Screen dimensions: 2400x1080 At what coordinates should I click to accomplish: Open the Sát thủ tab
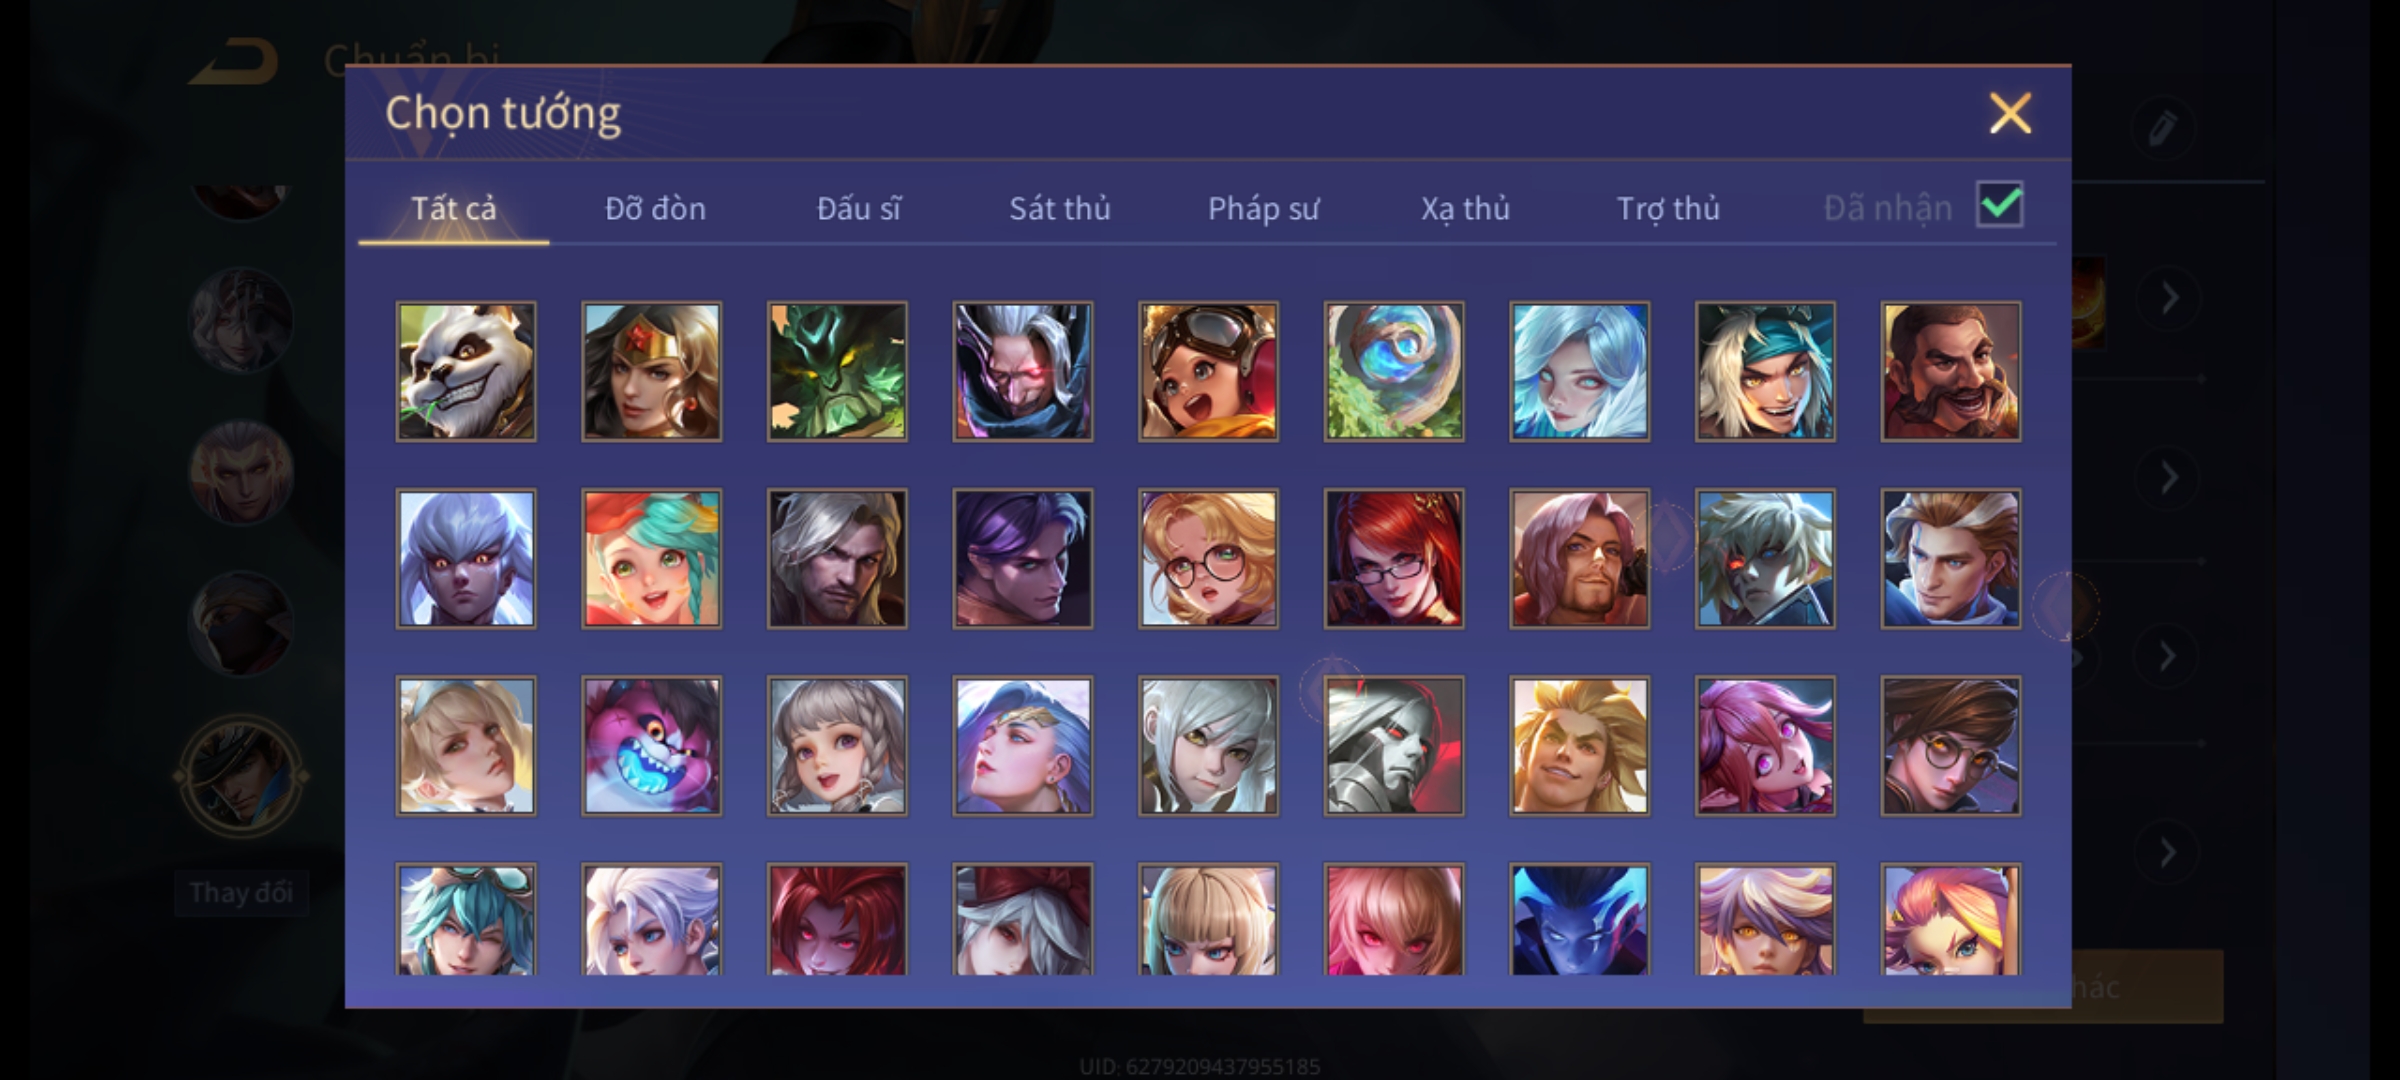coord(1059,208)
